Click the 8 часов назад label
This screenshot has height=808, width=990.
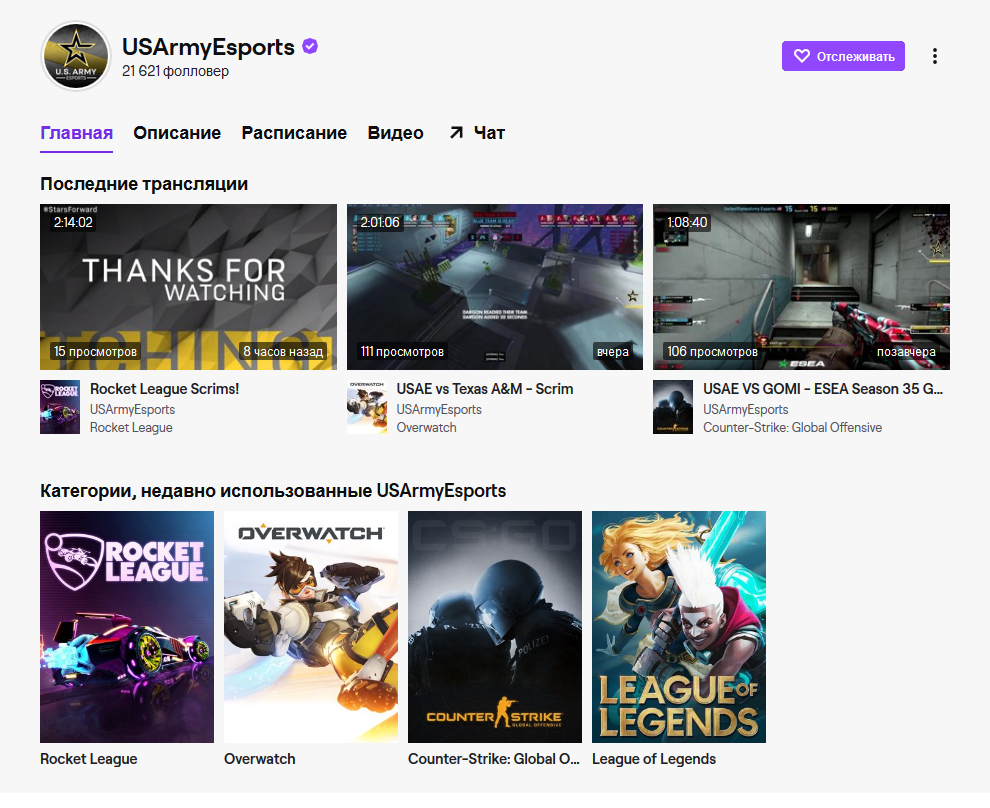click(283, 352)
